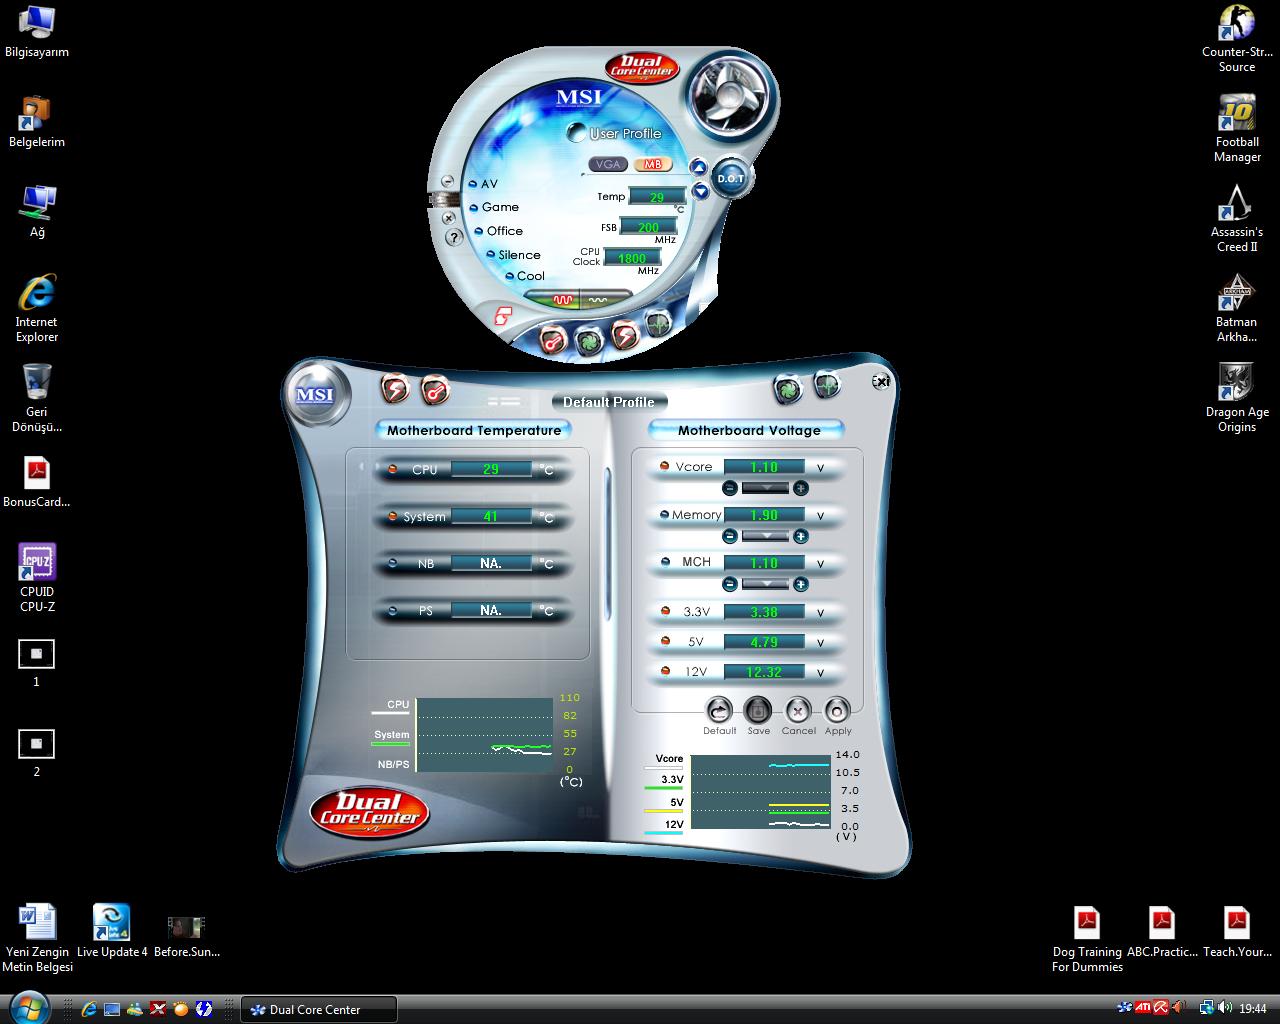Screen dimensions: 1280x1024
Task: Open Counter-Strike Source desktop shortcut
Action: coord(1237,38)
